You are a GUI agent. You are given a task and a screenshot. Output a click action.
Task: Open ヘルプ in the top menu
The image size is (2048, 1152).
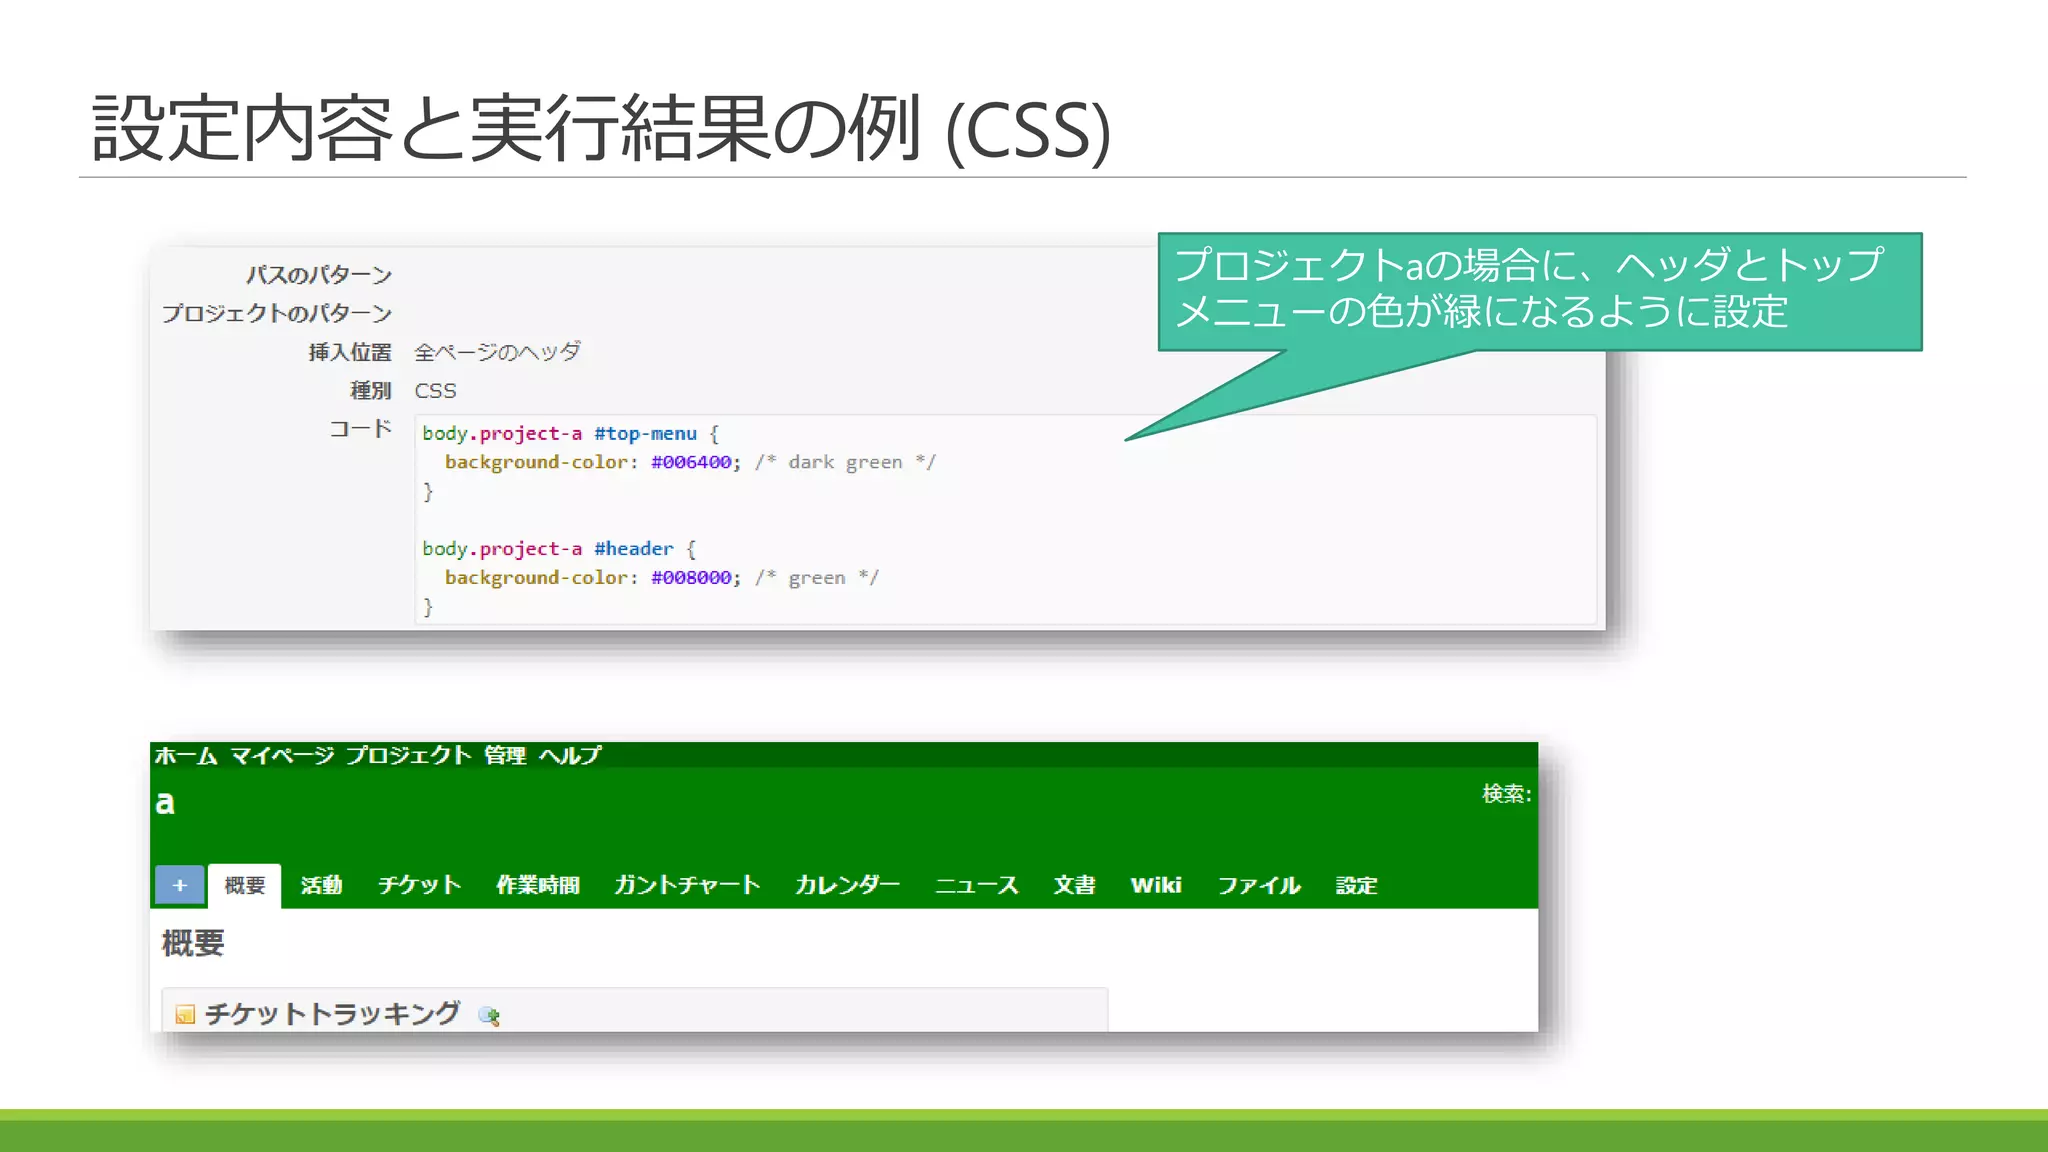[x=570, y=756]
